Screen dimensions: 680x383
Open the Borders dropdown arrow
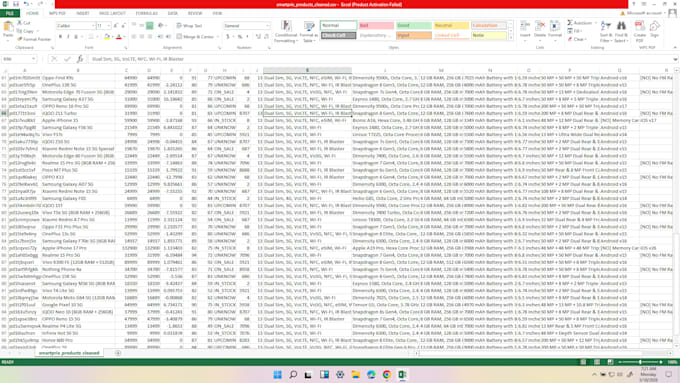[98, 37]
